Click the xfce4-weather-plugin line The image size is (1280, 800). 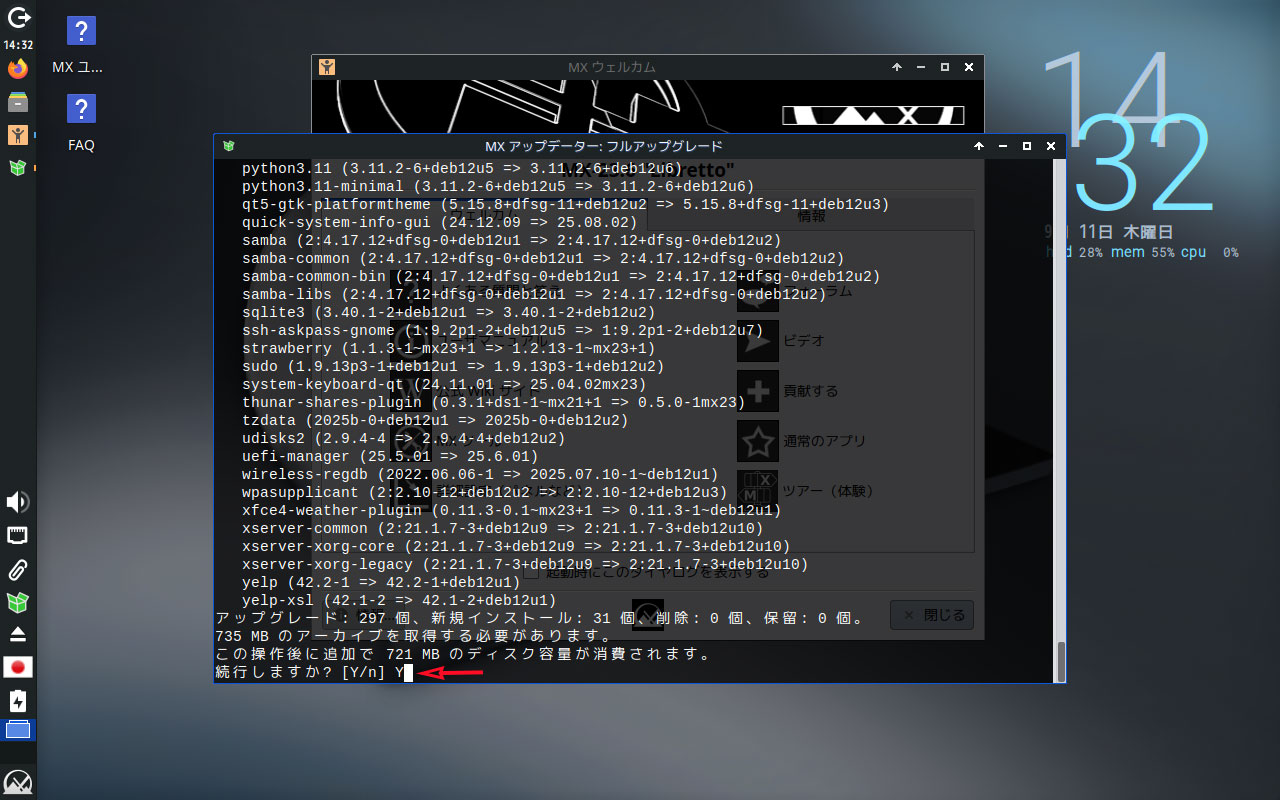[x=512, y=510]
